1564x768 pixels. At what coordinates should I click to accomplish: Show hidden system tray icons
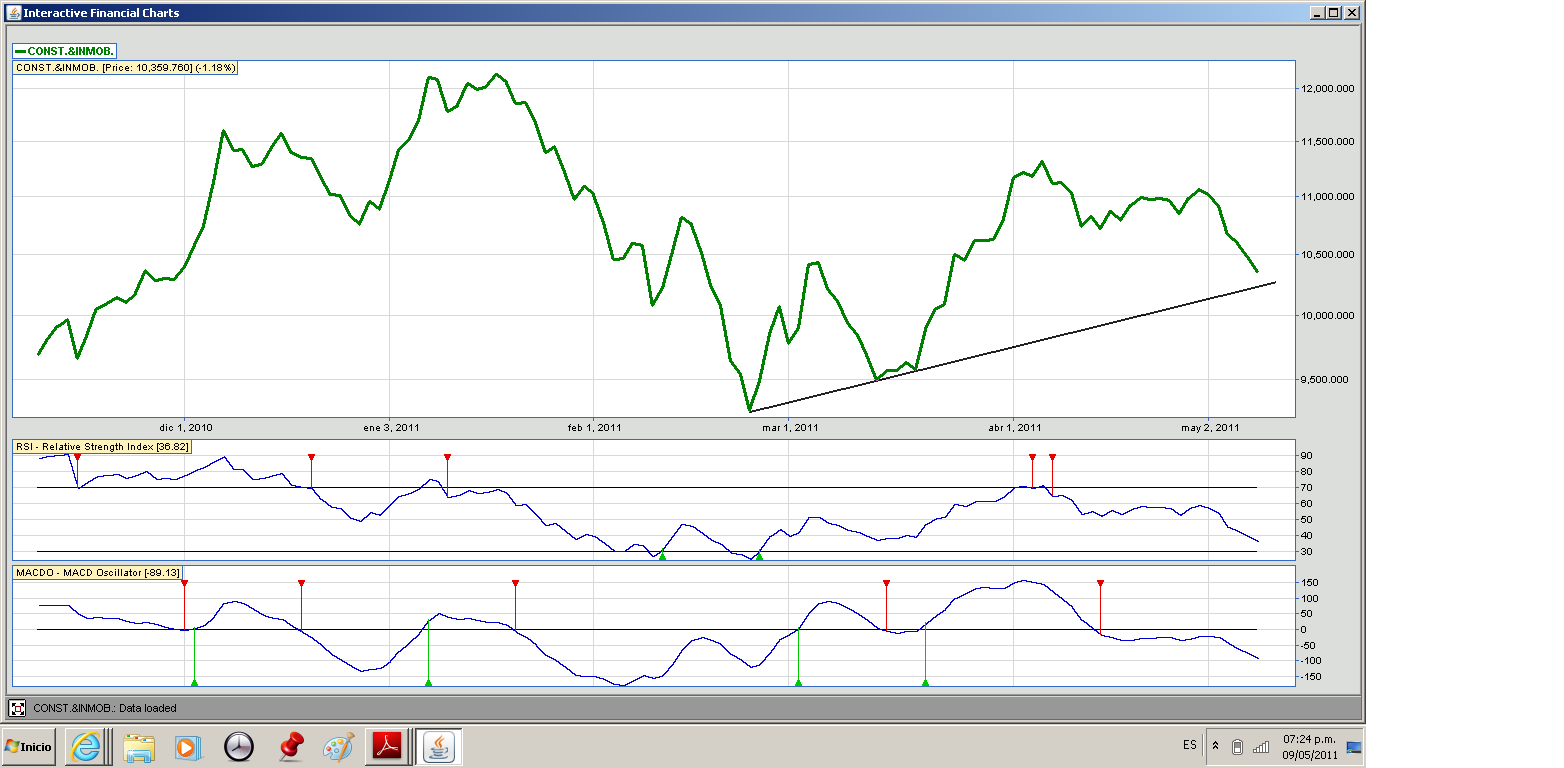[1215, 746]
